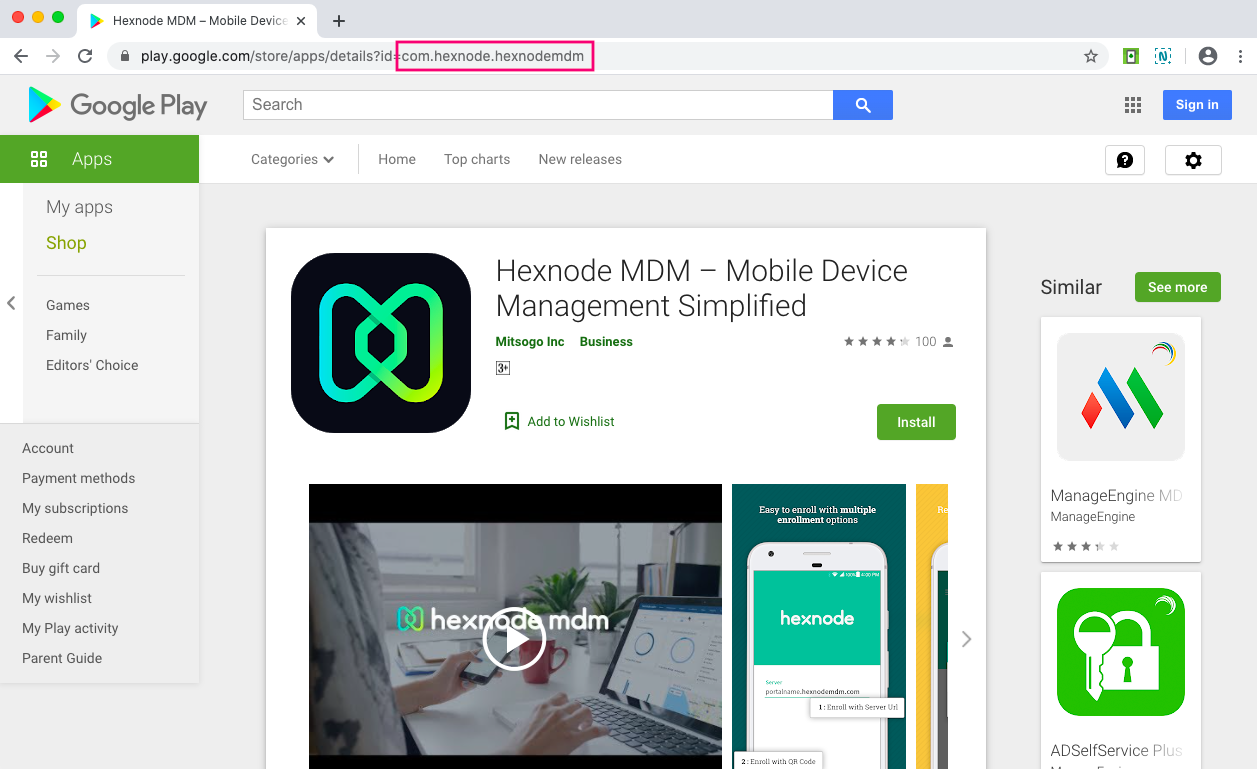Viewport: 1257px width, 769px height.
Task: Open the settings gear icon
Action: coord(1193,160)
